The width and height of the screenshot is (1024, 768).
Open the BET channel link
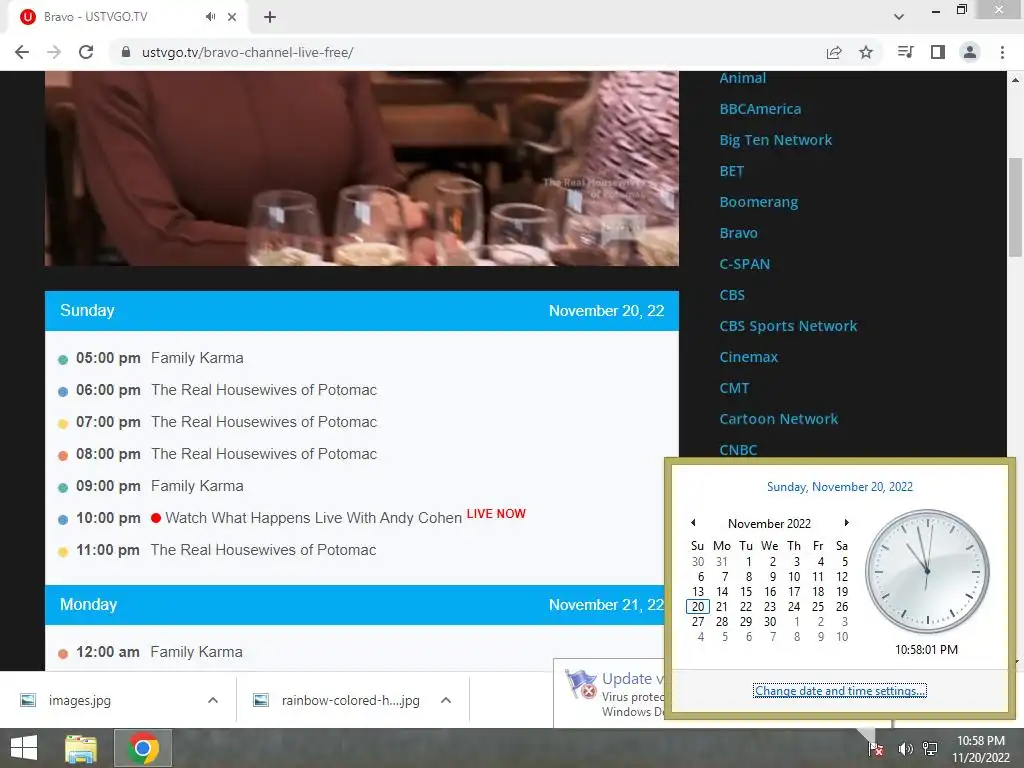[x=731, y=171]
